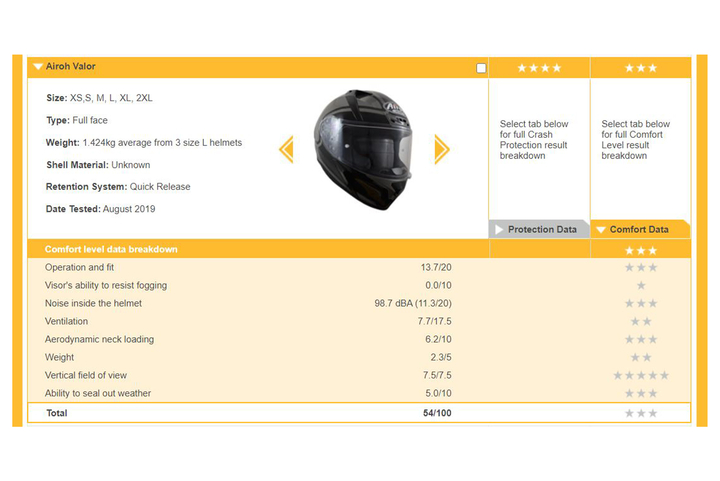Select the Comfort Data tab

coord(639,229)
